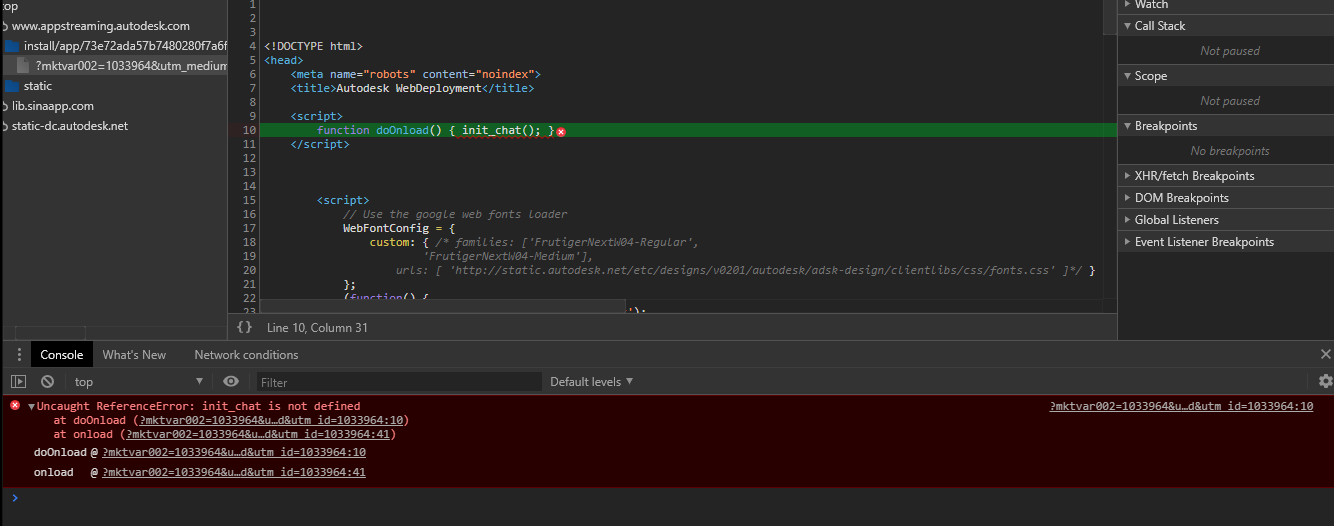Toggle console sidebar panel icon

18,381
